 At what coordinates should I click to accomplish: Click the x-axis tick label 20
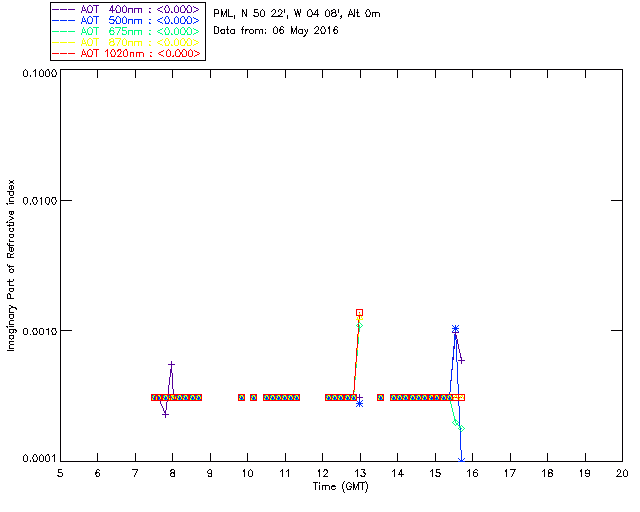coord(622,473)
